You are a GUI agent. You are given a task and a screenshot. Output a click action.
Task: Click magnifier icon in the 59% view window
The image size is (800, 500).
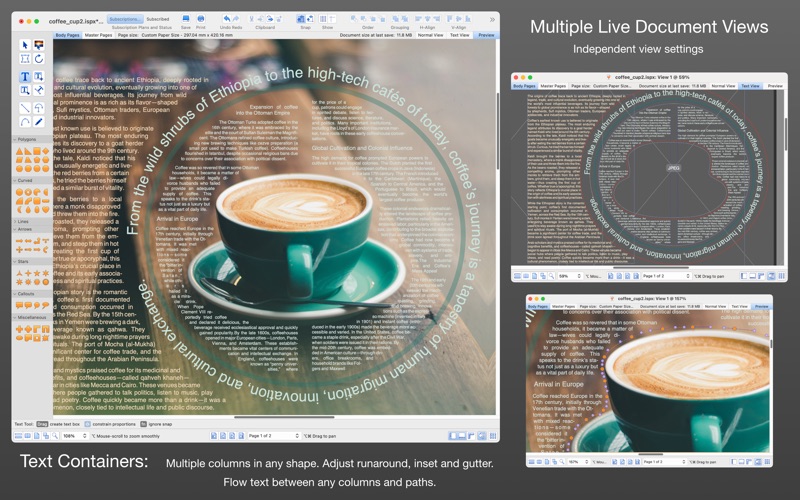point(551,276)
